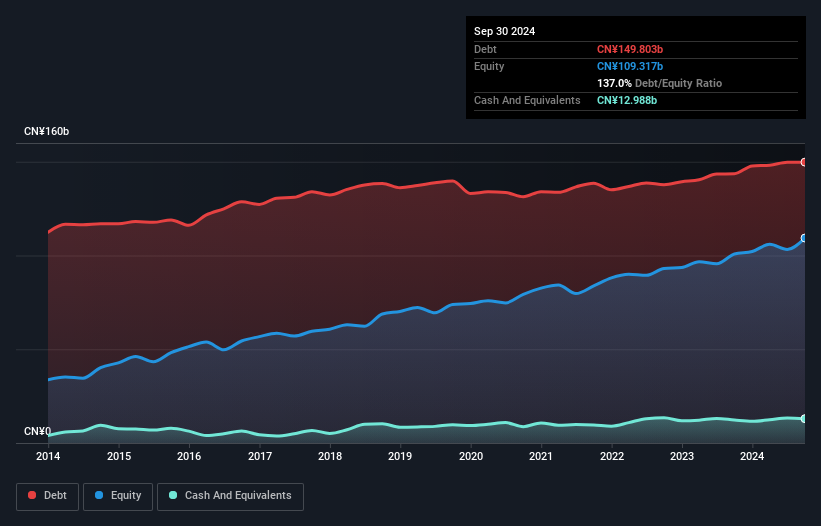
Task: Click the 2023 x-axis label
Action: (x=682, y=456)
